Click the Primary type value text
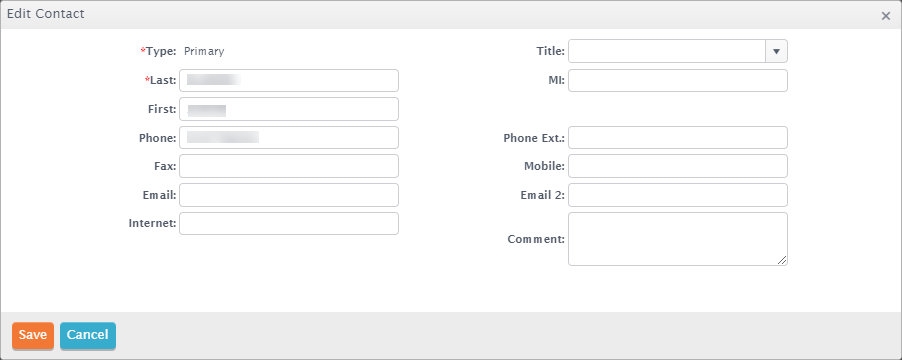The image size is (902, 360). tap(204, 51)
